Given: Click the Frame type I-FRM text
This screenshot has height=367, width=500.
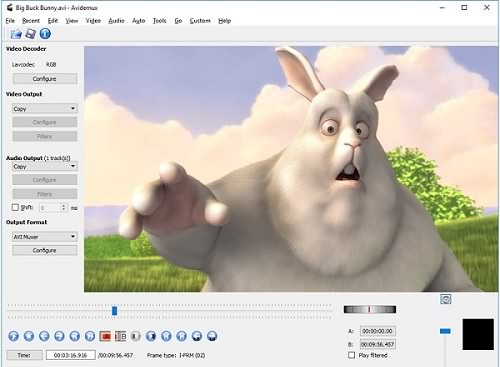Looking at the screenshot, I should [x=176, y=355].
